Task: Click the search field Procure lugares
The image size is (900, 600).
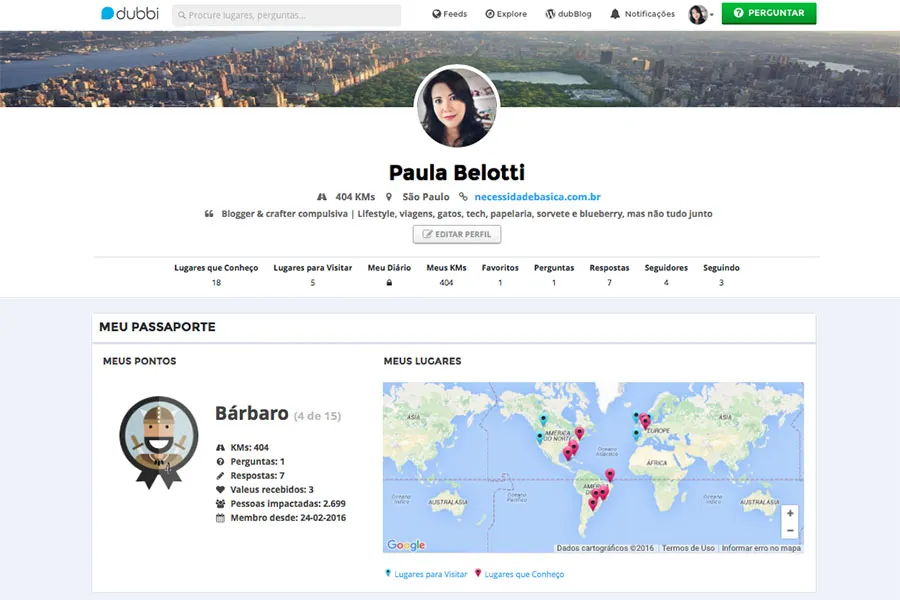Action: point(286,15)
